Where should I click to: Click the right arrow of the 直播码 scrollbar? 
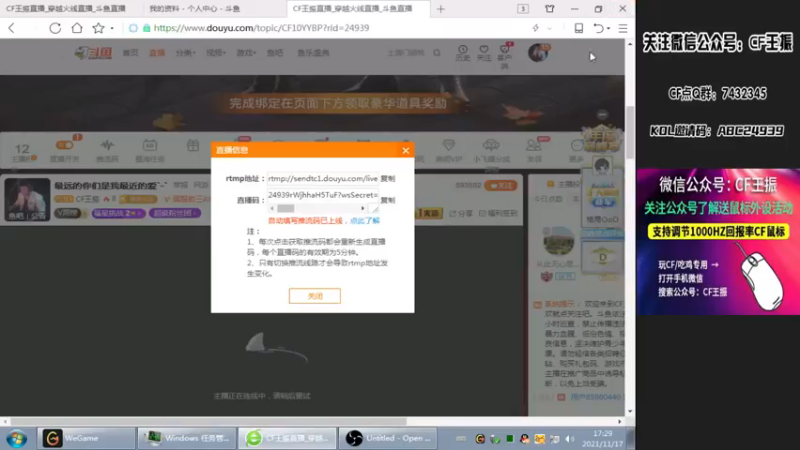tap(363, 208)
